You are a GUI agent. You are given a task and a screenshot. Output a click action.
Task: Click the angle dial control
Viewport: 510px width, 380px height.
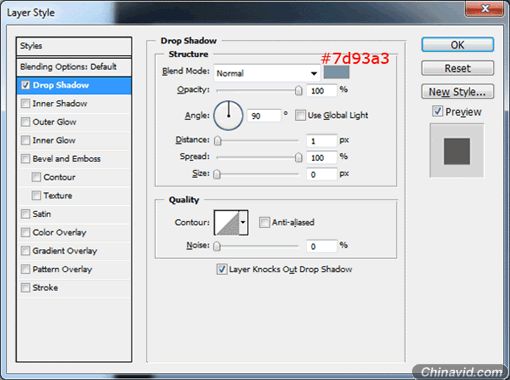point(228,115)
